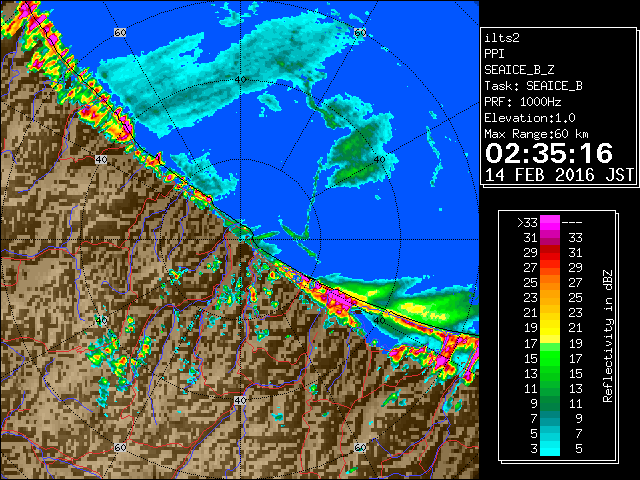Image resolution: width=640 pixels, height=480 pixels.
Task: Click the "---" legend label beside magenta
Action: pyautogui.click(x=572, y=223)
